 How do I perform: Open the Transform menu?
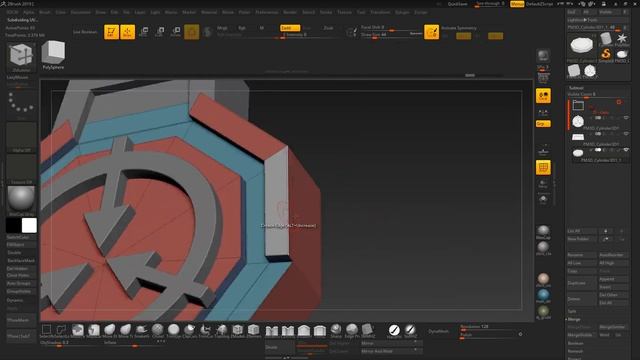[380, 12]
